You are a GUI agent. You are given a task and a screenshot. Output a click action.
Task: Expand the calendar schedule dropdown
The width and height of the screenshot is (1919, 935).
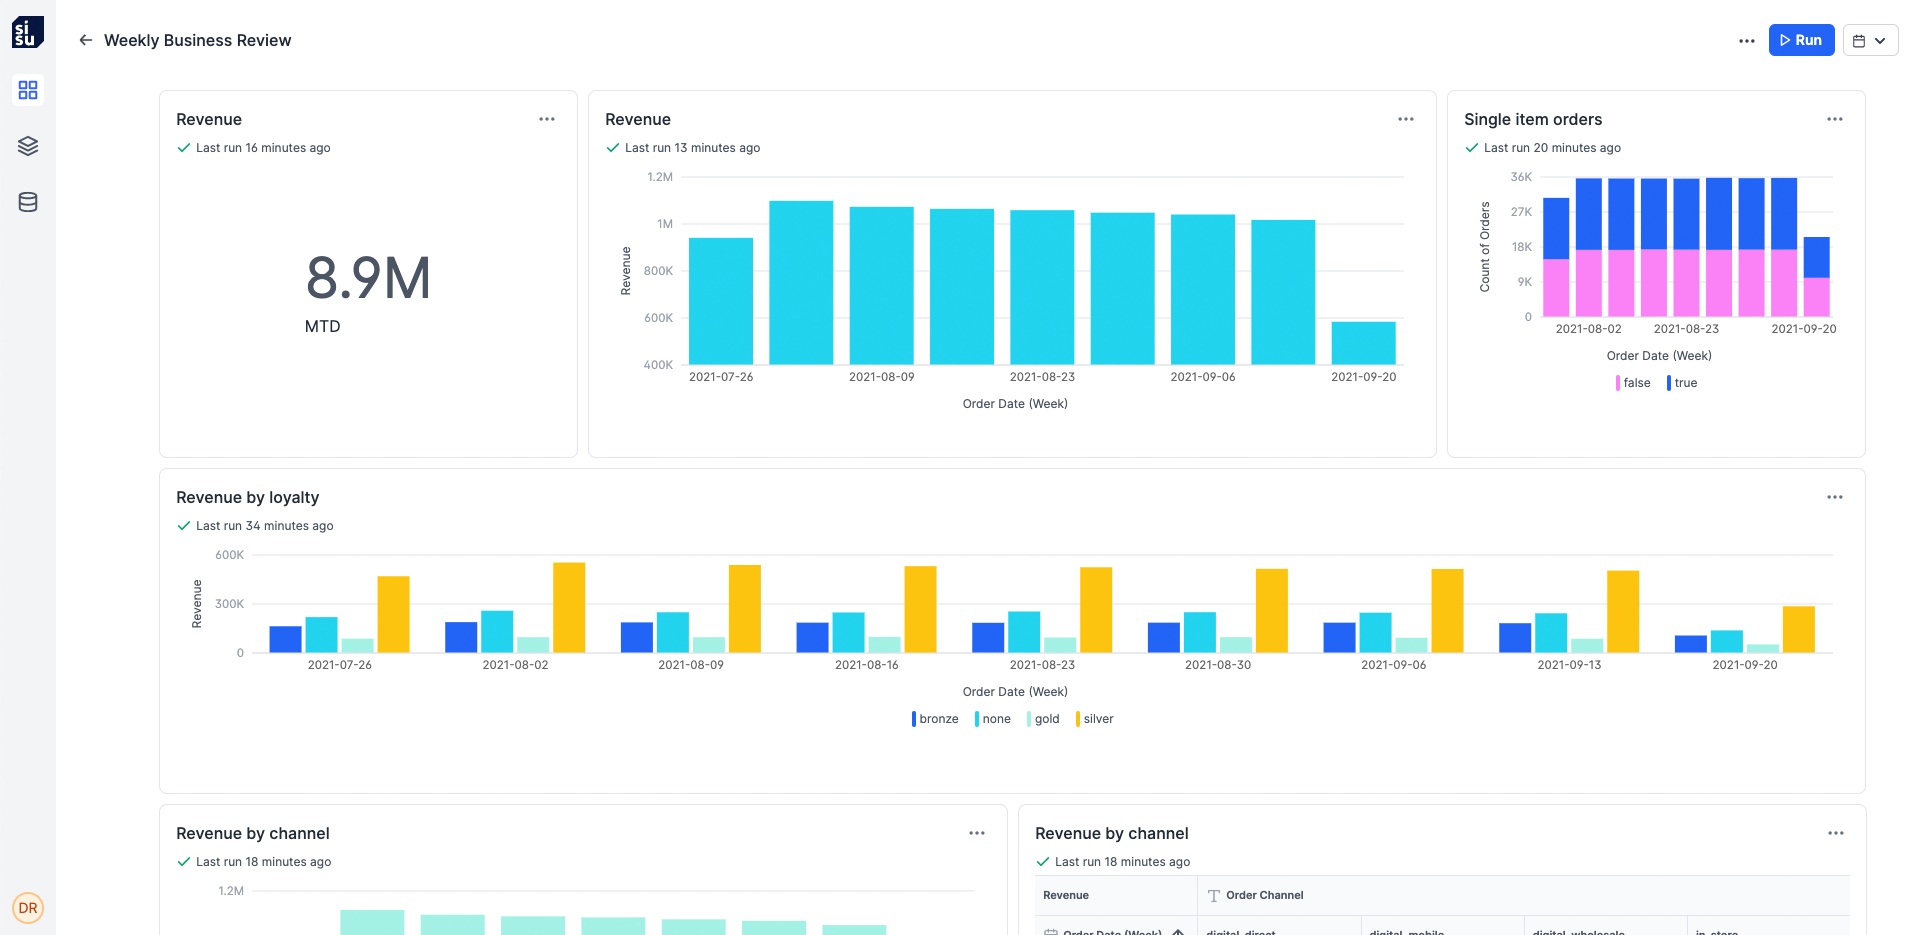click(1869, 41)
